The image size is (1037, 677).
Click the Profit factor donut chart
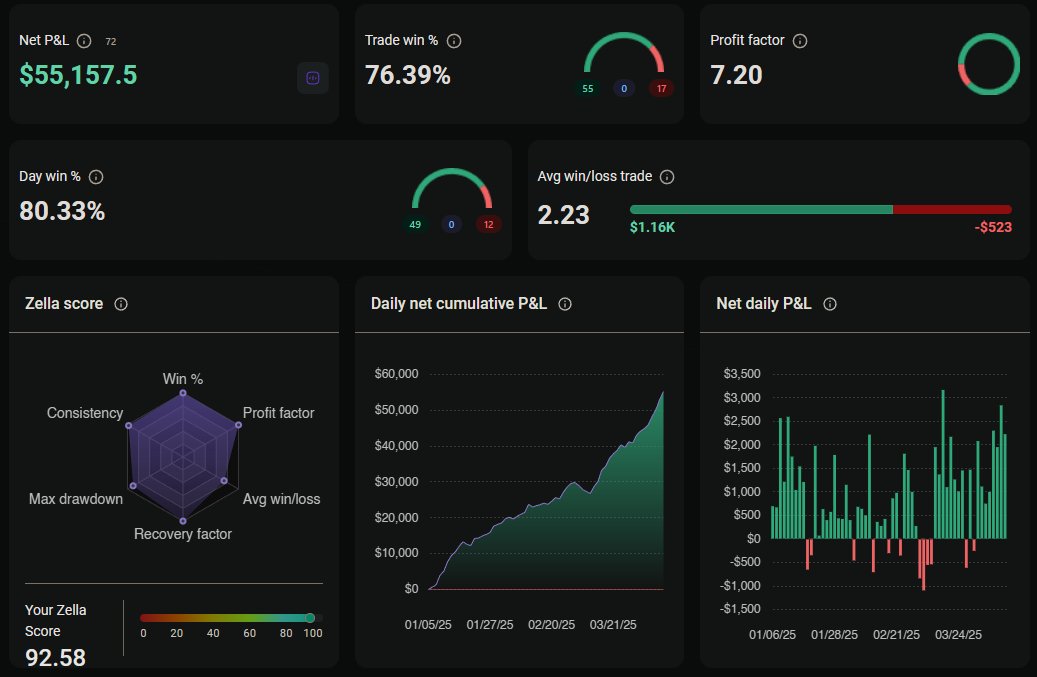click(989, 64)
